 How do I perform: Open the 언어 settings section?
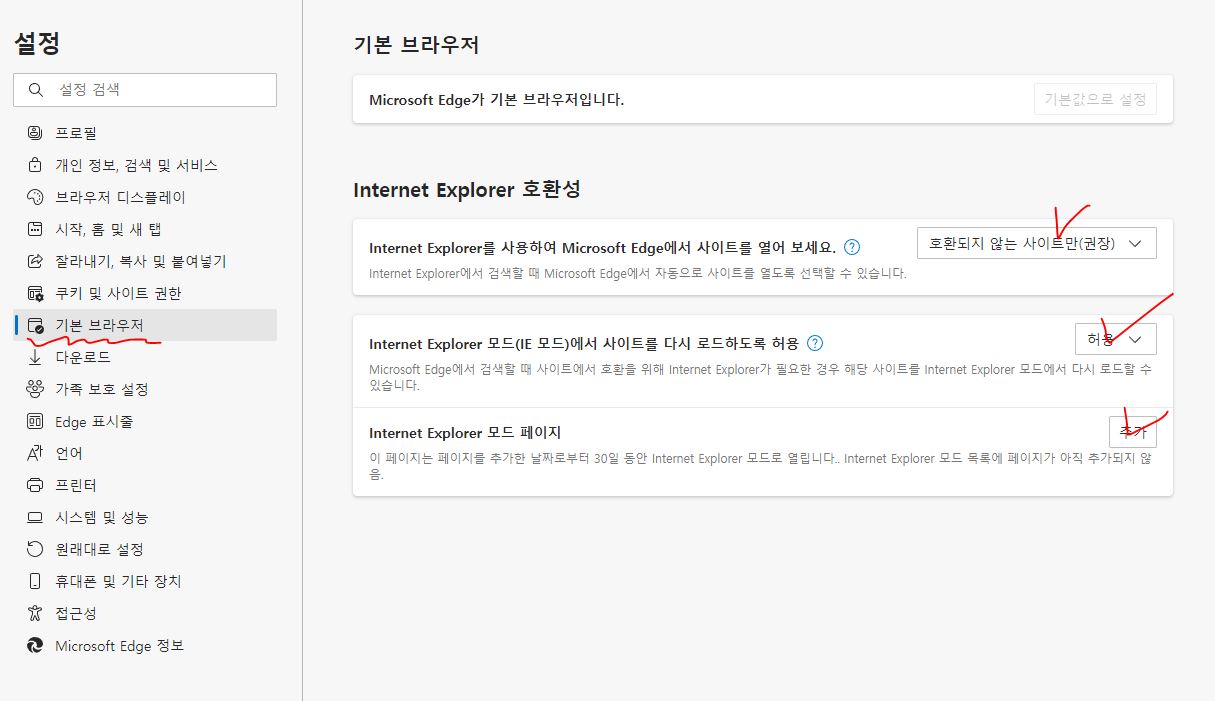click(145, 453)
